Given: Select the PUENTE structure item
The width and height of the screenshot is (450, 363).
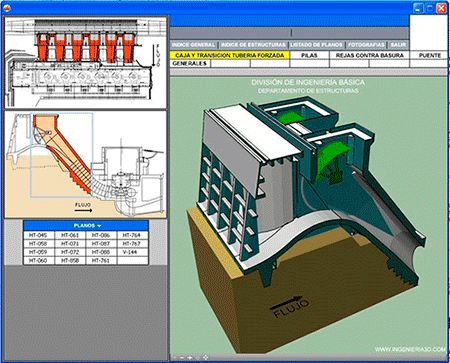Looking at the screenshot, I should pyautogui.click(x=429, y=55).
